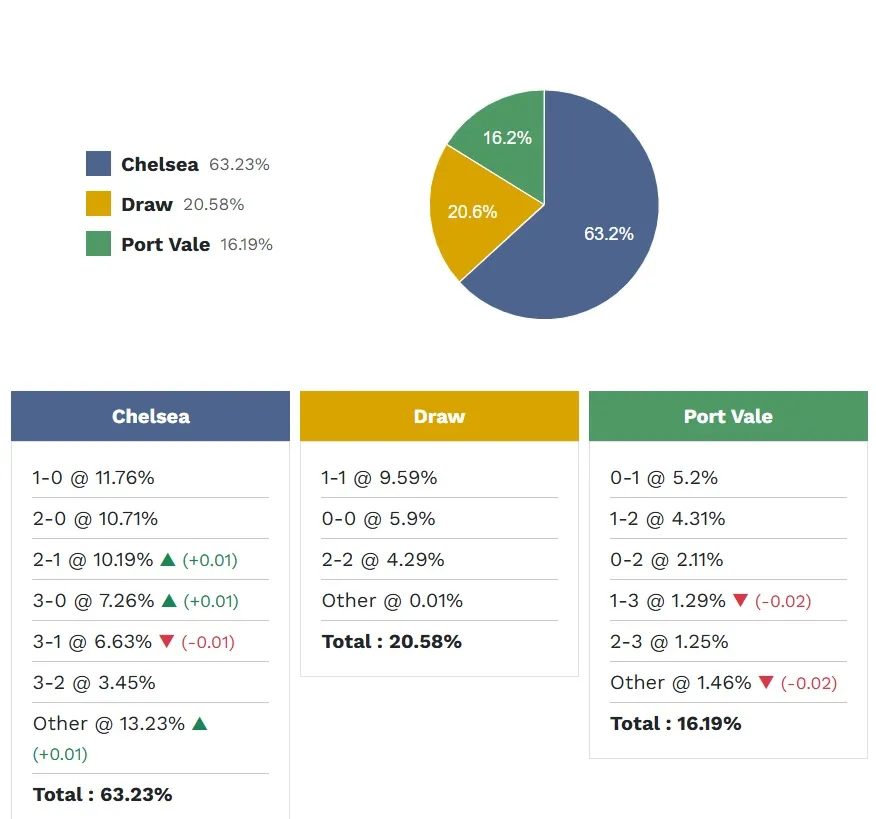
Task: Click the red down arrow beside 1-3
Action: (740, 601)
